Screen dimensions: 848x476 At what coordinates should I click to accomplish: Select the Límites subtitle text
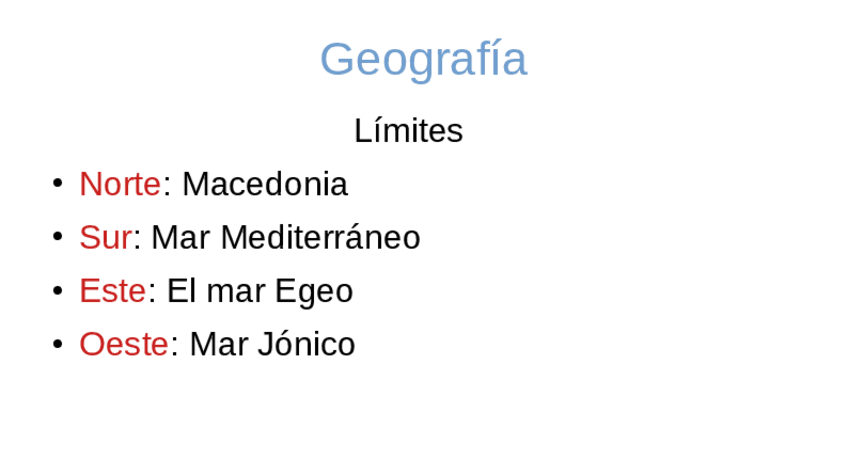pos(408,131)
